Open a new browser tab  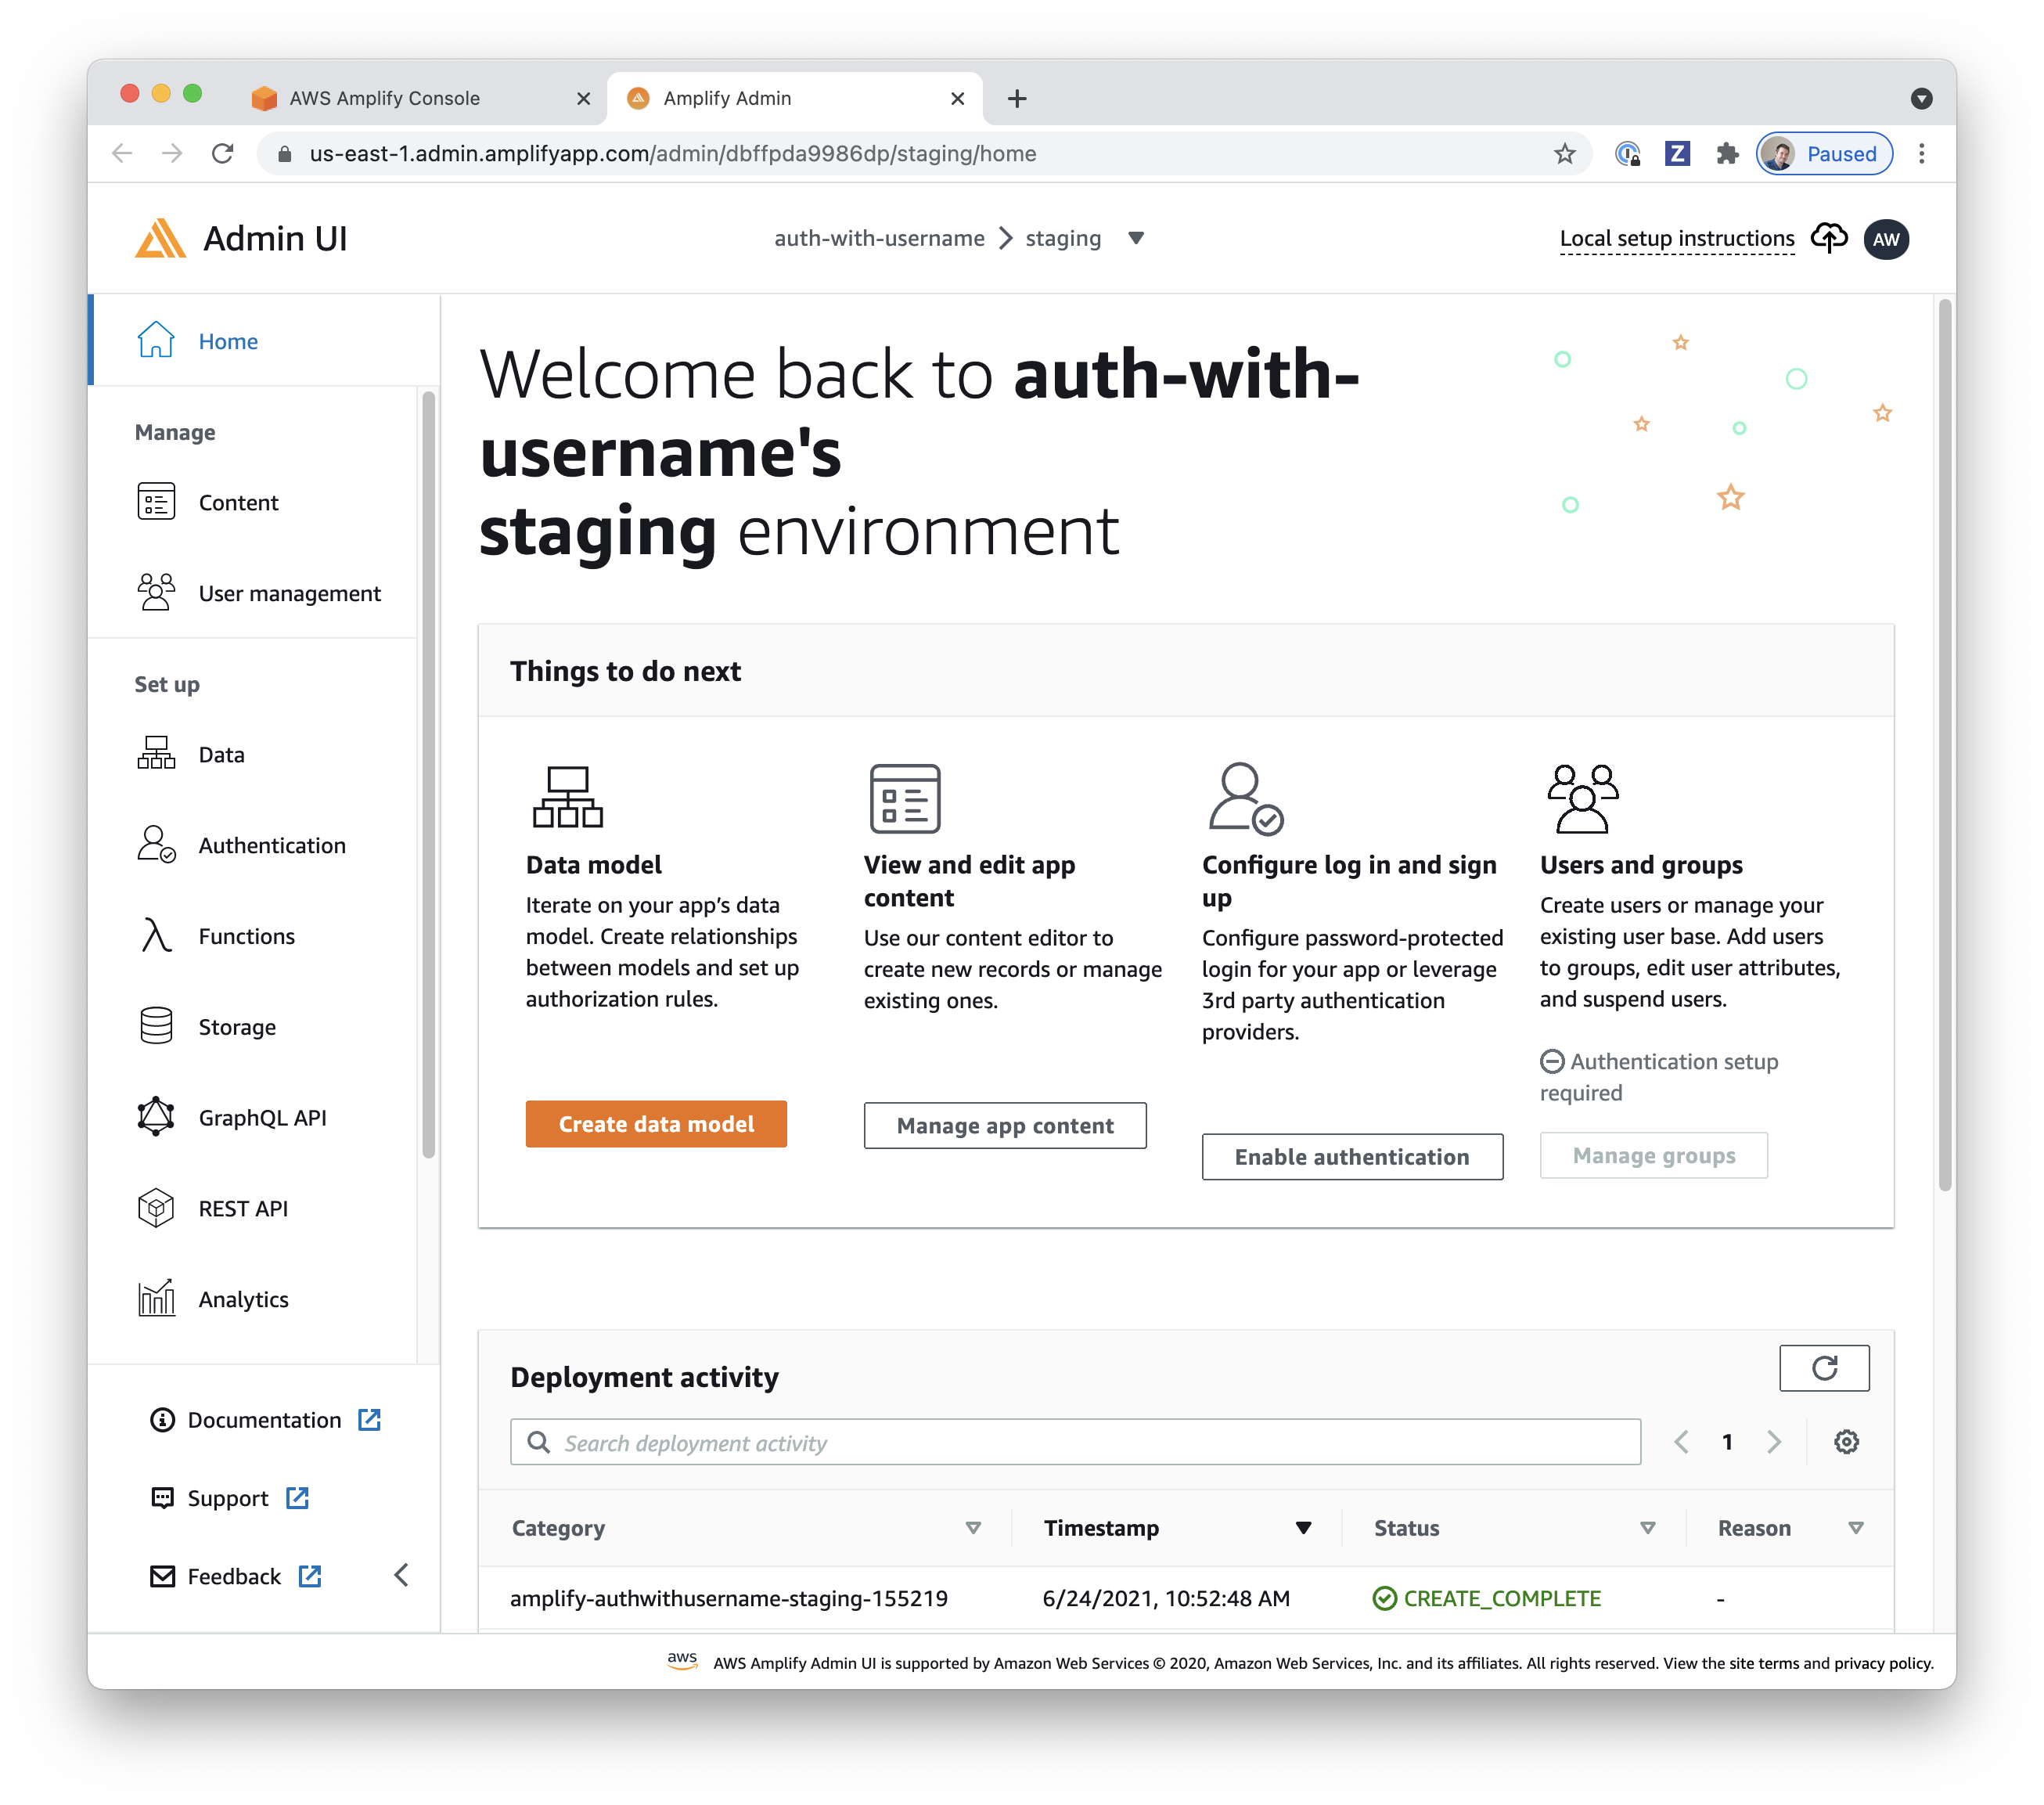point(1016,98)
